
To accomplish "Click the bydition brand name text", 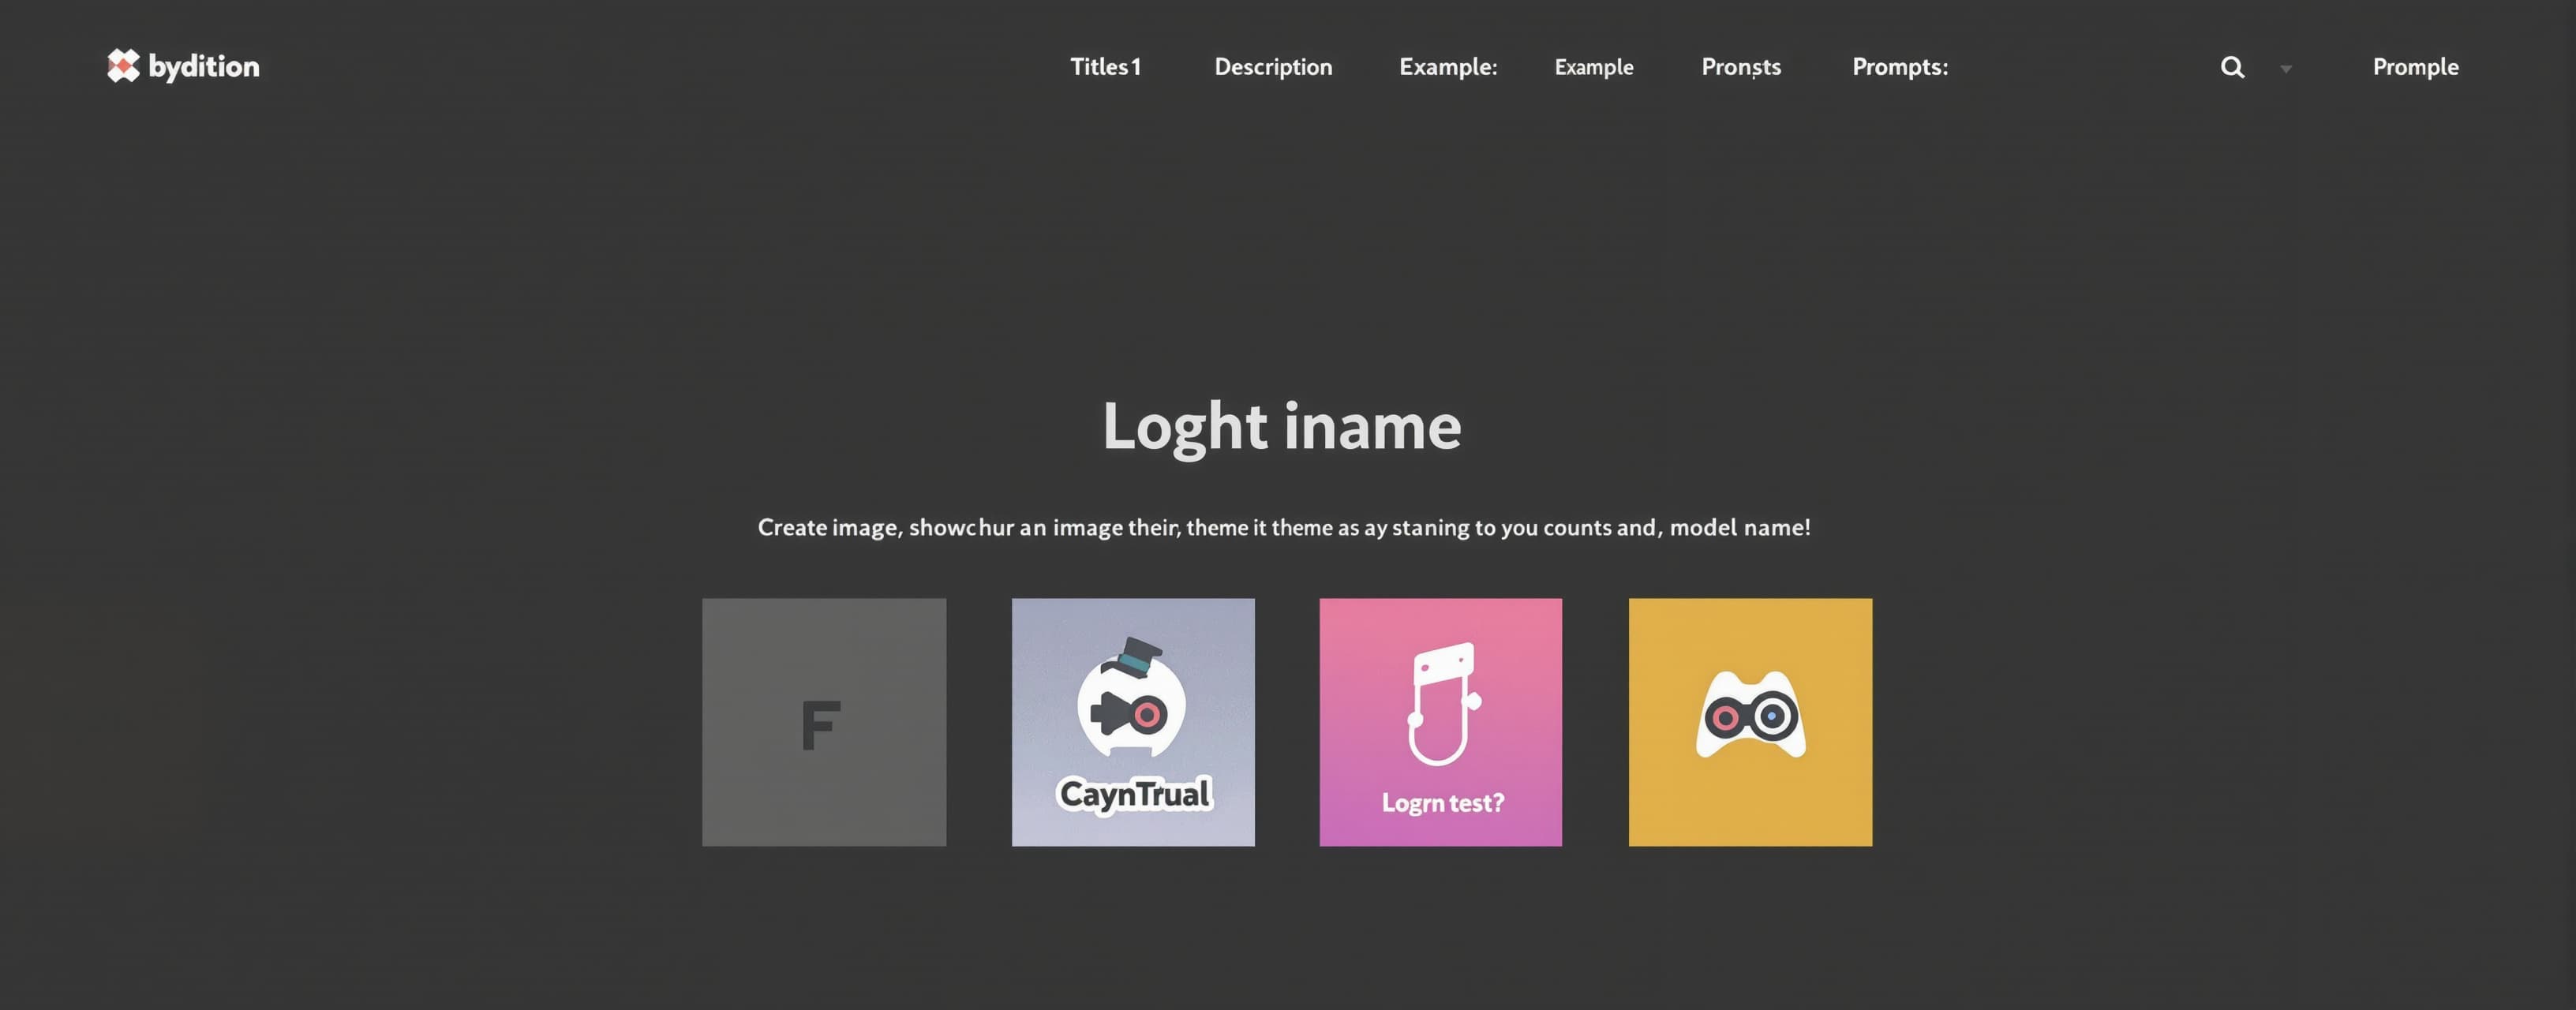I will click(204, 66).
